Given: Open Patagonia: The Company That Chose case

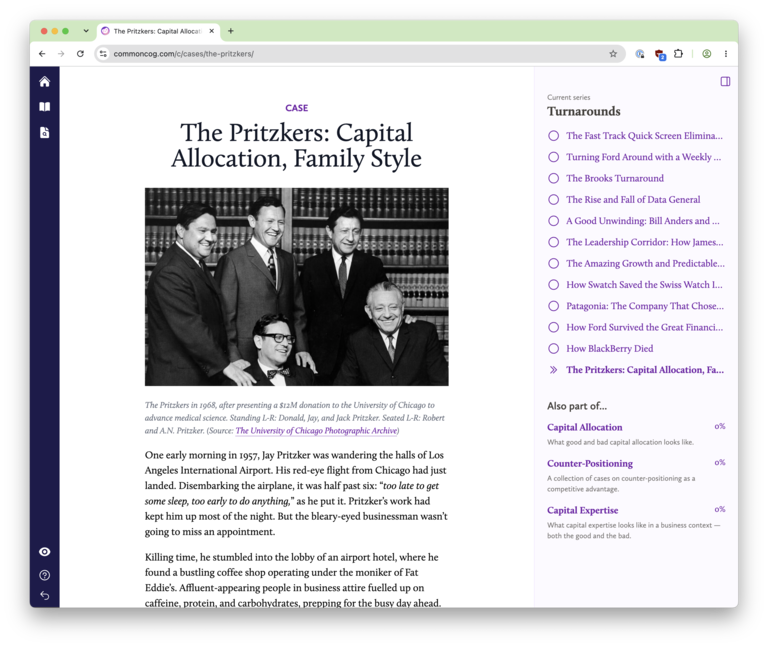Looking at the screenshot, I should click(645, 306).
